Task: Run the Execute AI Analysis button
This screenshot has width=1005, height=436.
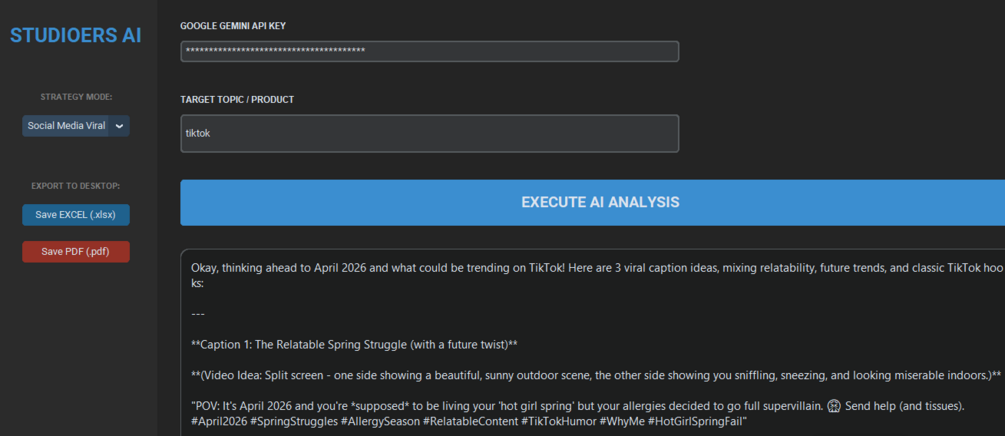Action: pos(599,202)
